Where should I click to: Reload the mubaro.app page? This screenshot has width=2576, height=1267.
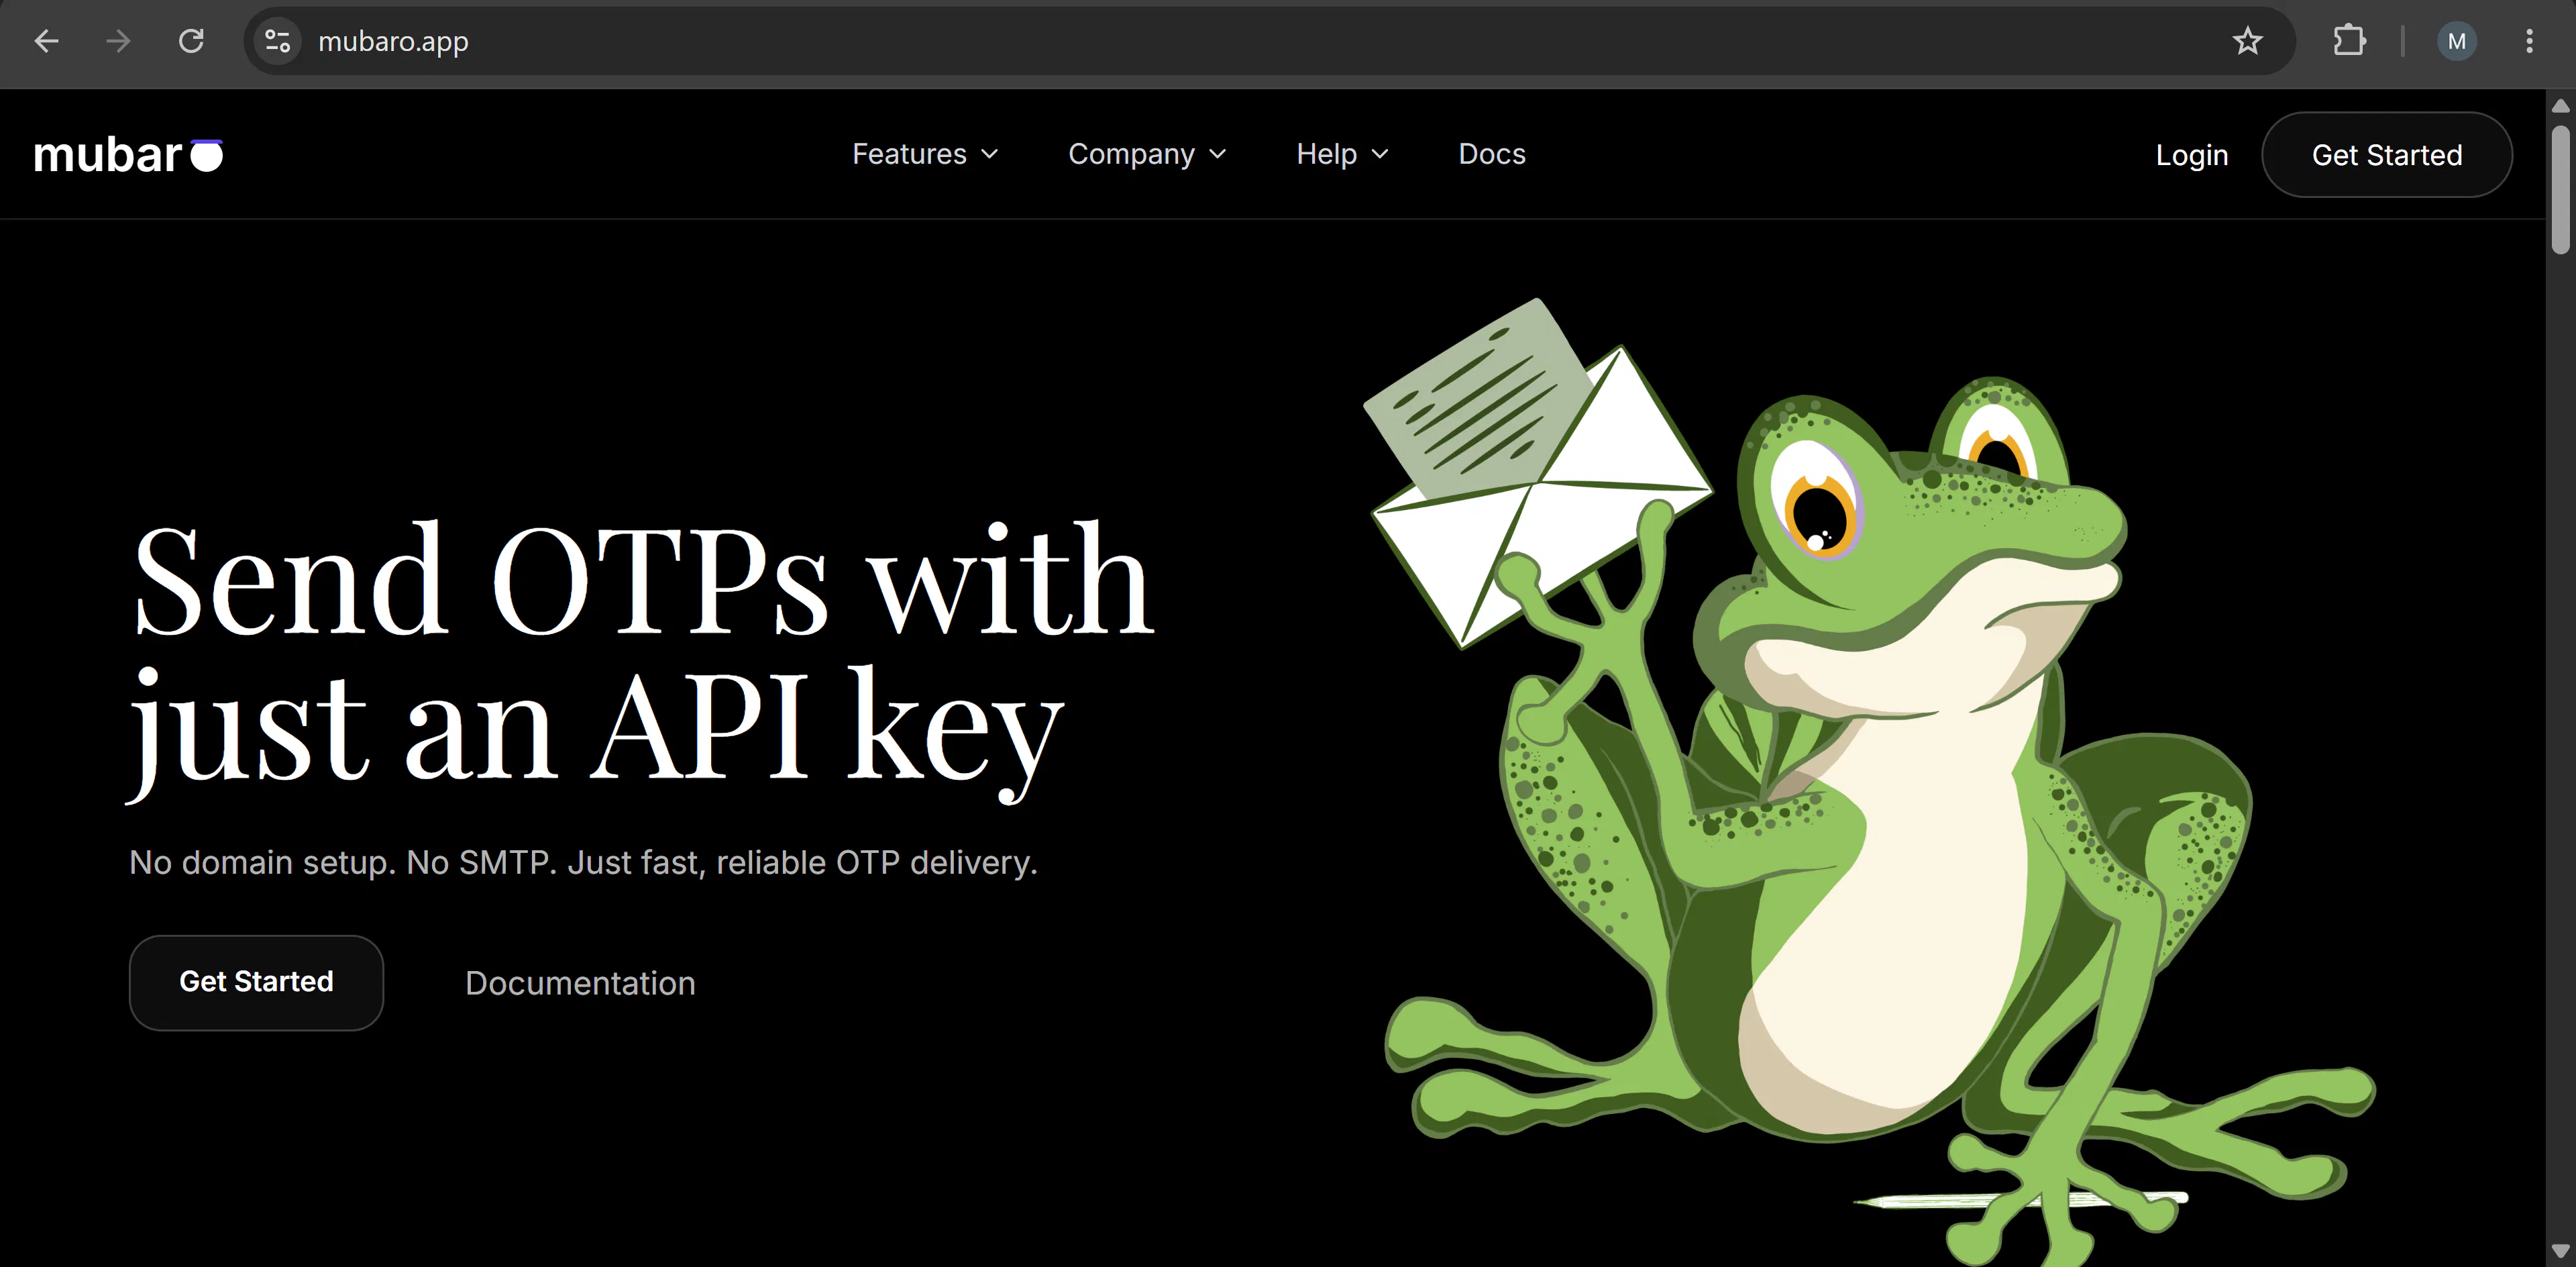(191, 41)
